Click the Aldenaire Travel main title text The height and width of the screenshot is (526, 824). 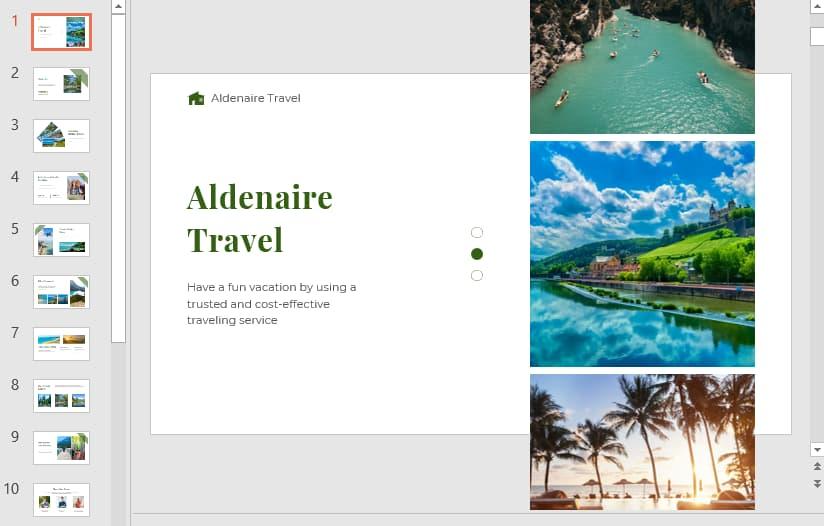click(x=260, y=219)
